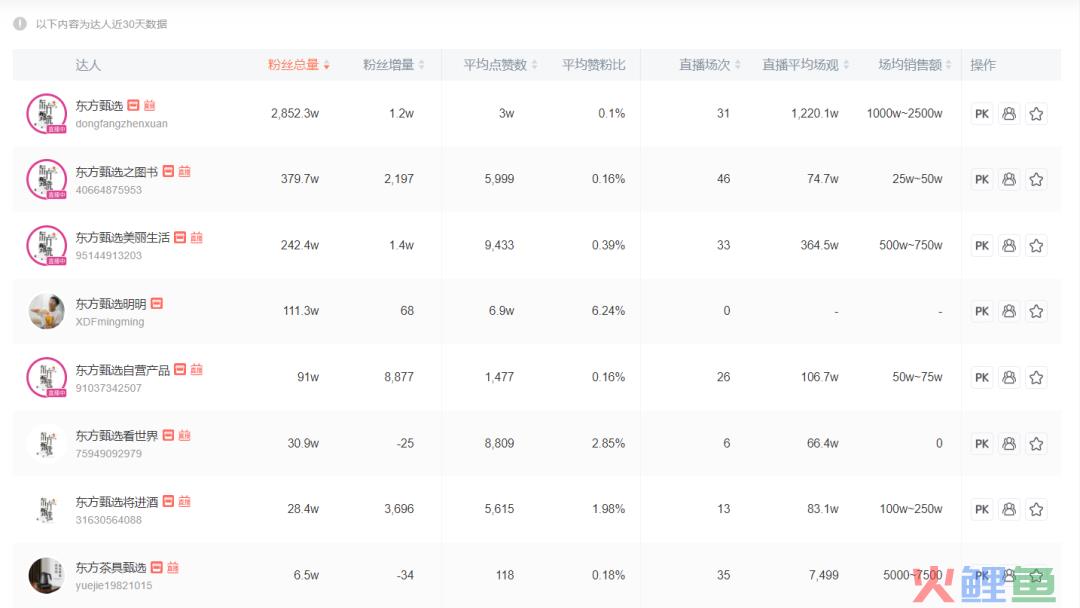The width and height of the screenshot is (1080, 608).
Task: Open 东方茶具甄选 influencer name link
Action: 111,567
